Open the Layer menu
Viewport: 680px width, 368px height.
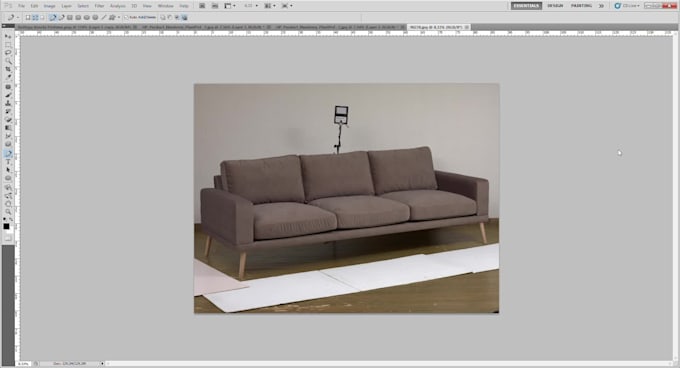(x=66, y=6)
